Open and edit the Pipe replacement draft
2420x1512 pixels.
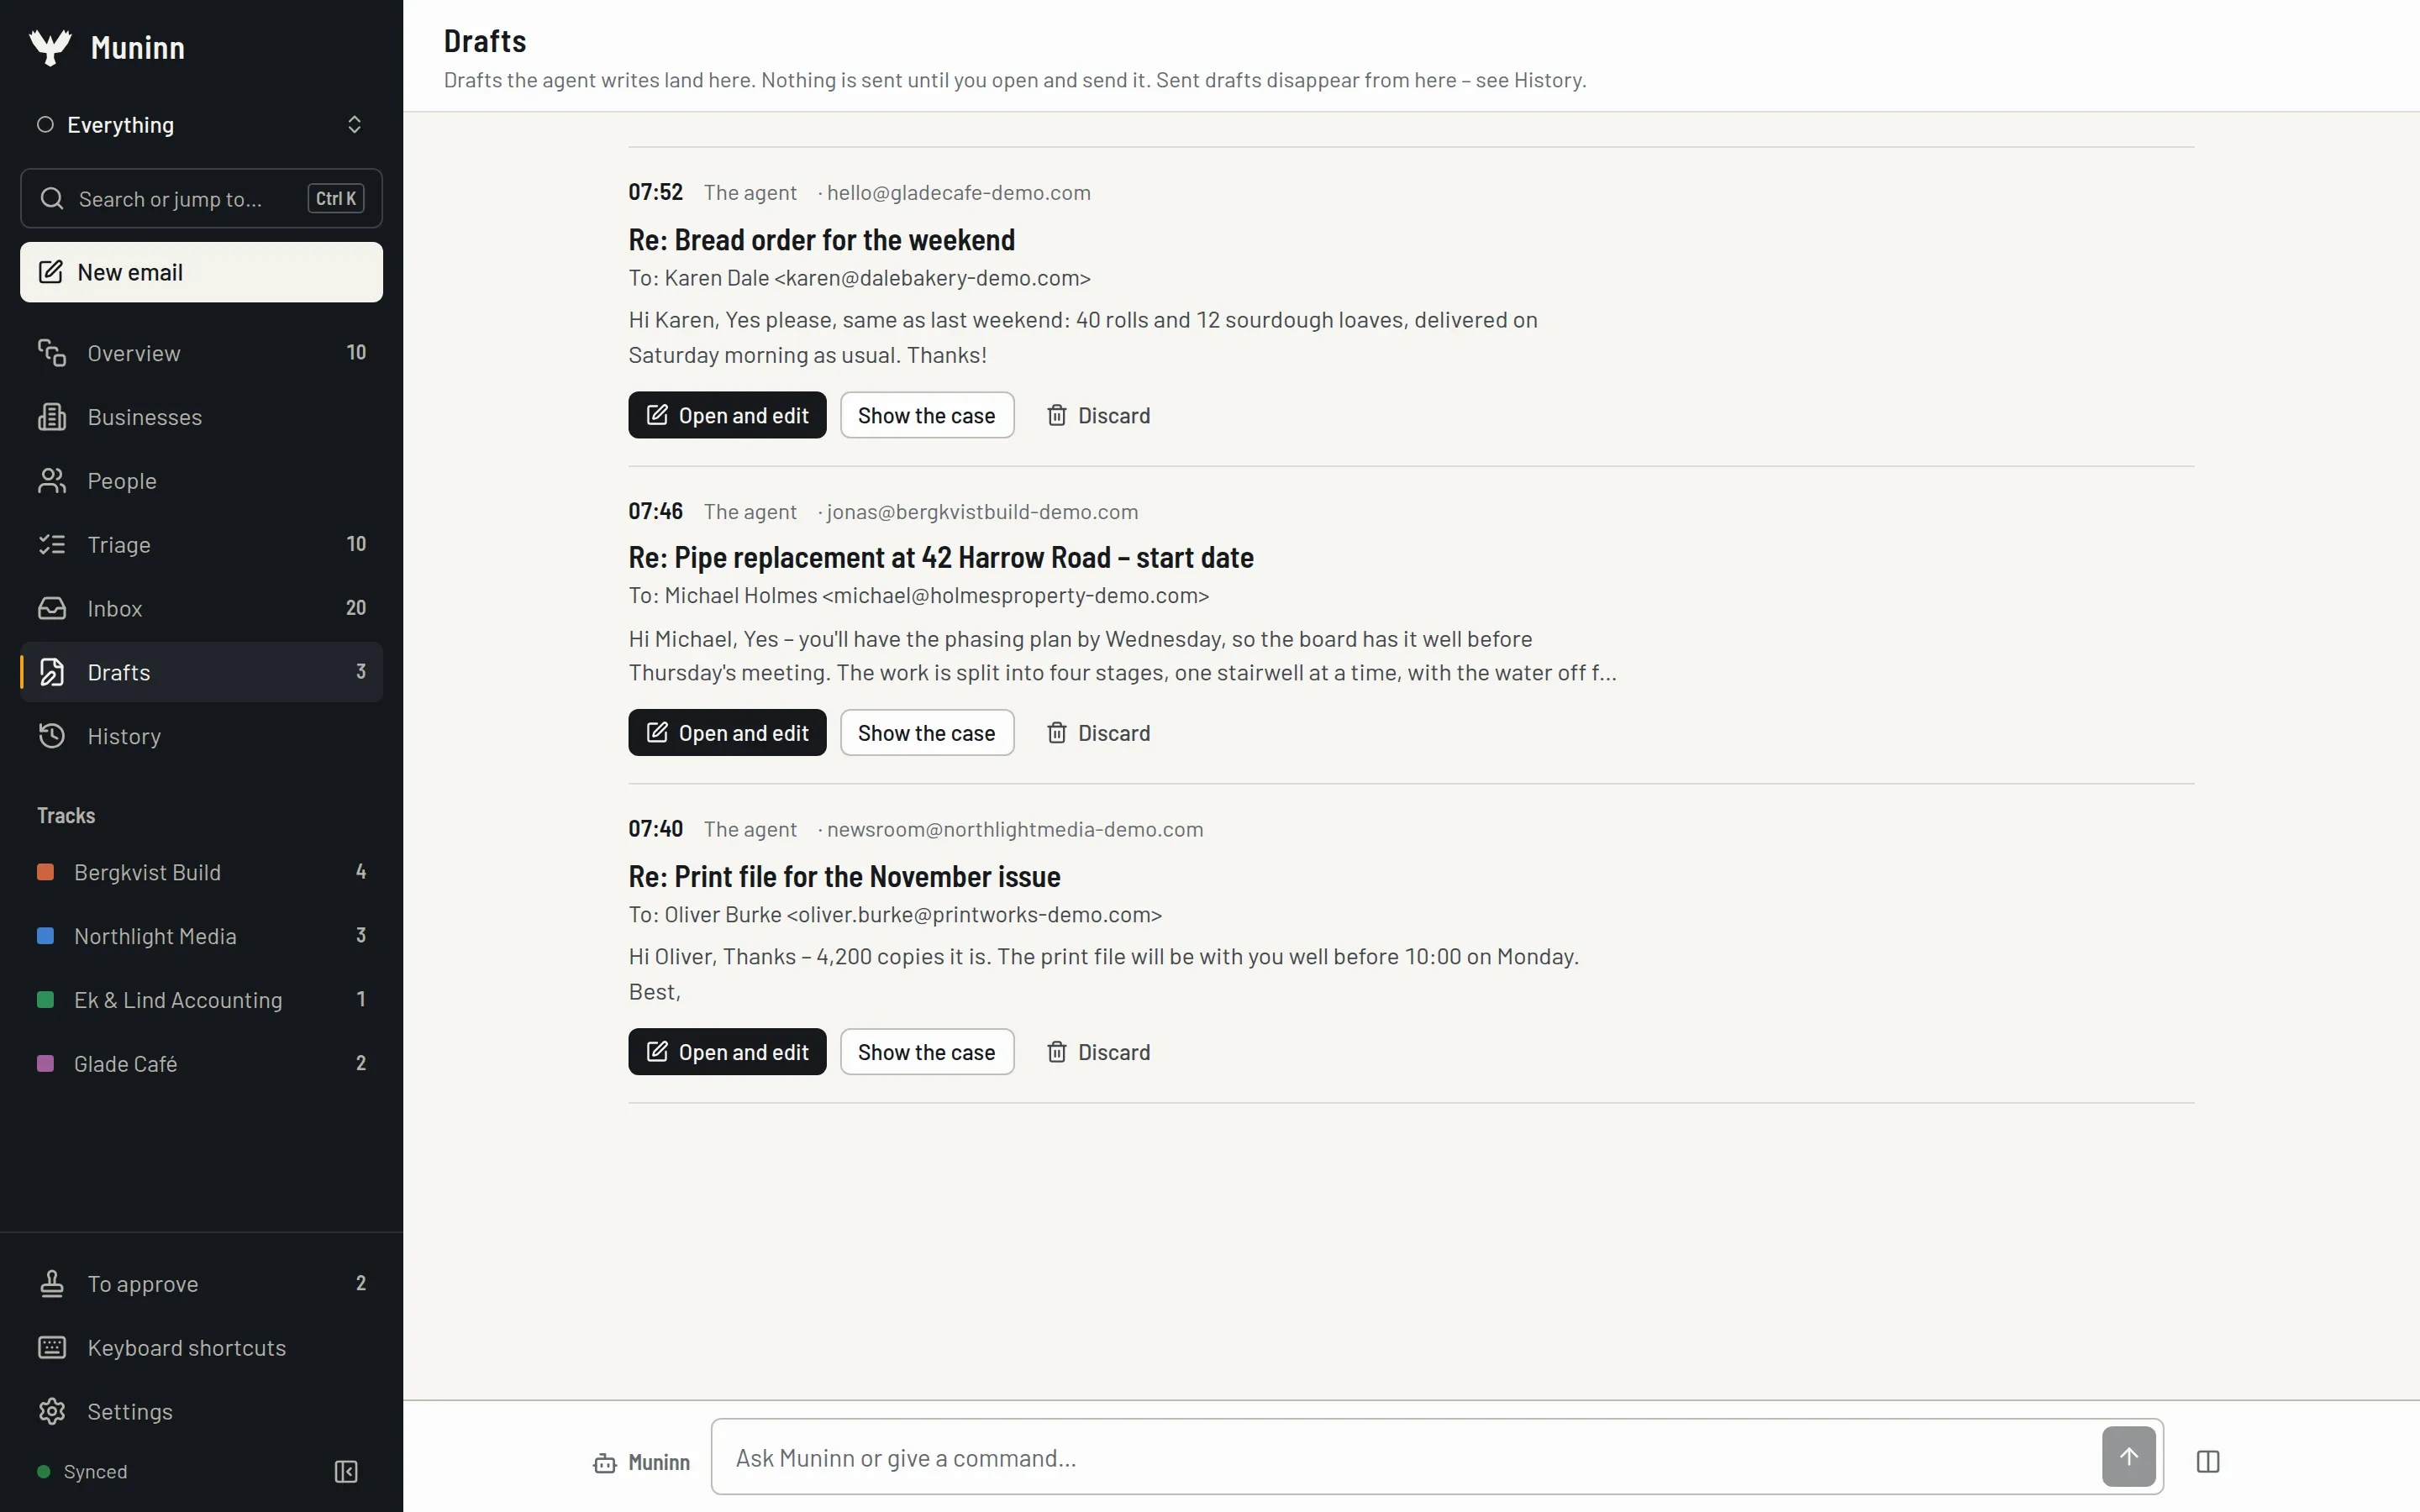pyautogui.click(x=727, y=733)
